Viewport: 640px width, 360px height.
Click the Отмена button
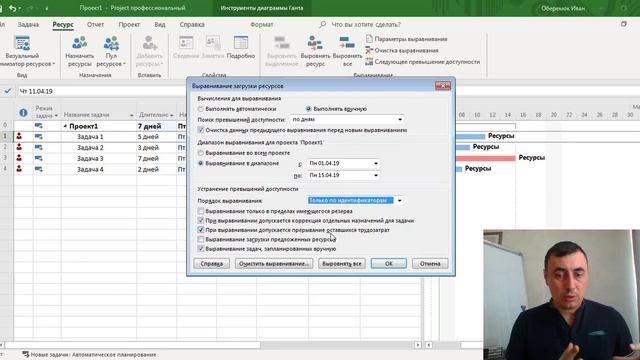click(x=430, y=264)
